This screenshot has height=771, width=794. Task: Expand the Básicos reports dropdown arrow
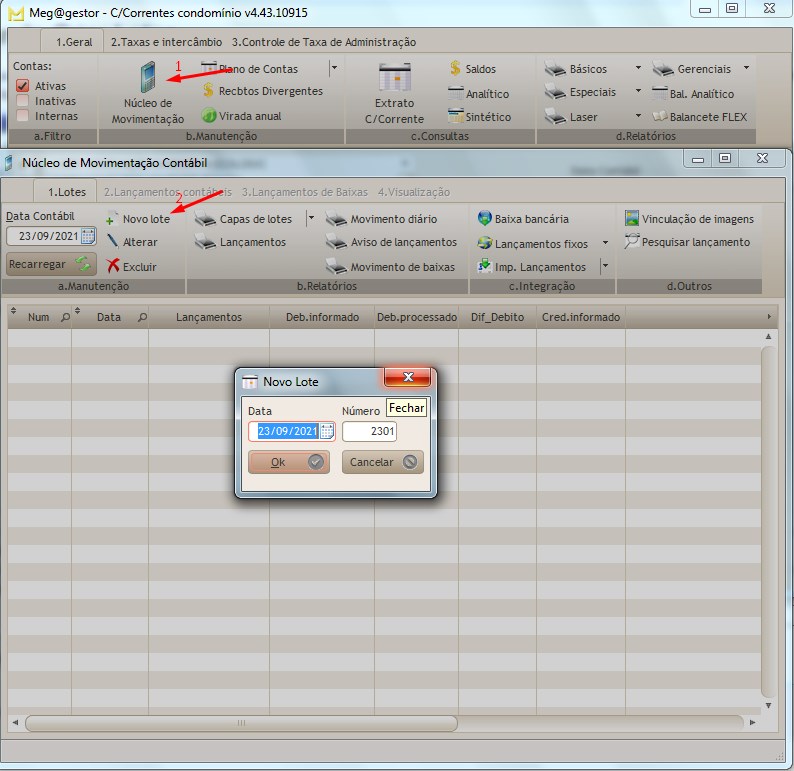point(638,69)
